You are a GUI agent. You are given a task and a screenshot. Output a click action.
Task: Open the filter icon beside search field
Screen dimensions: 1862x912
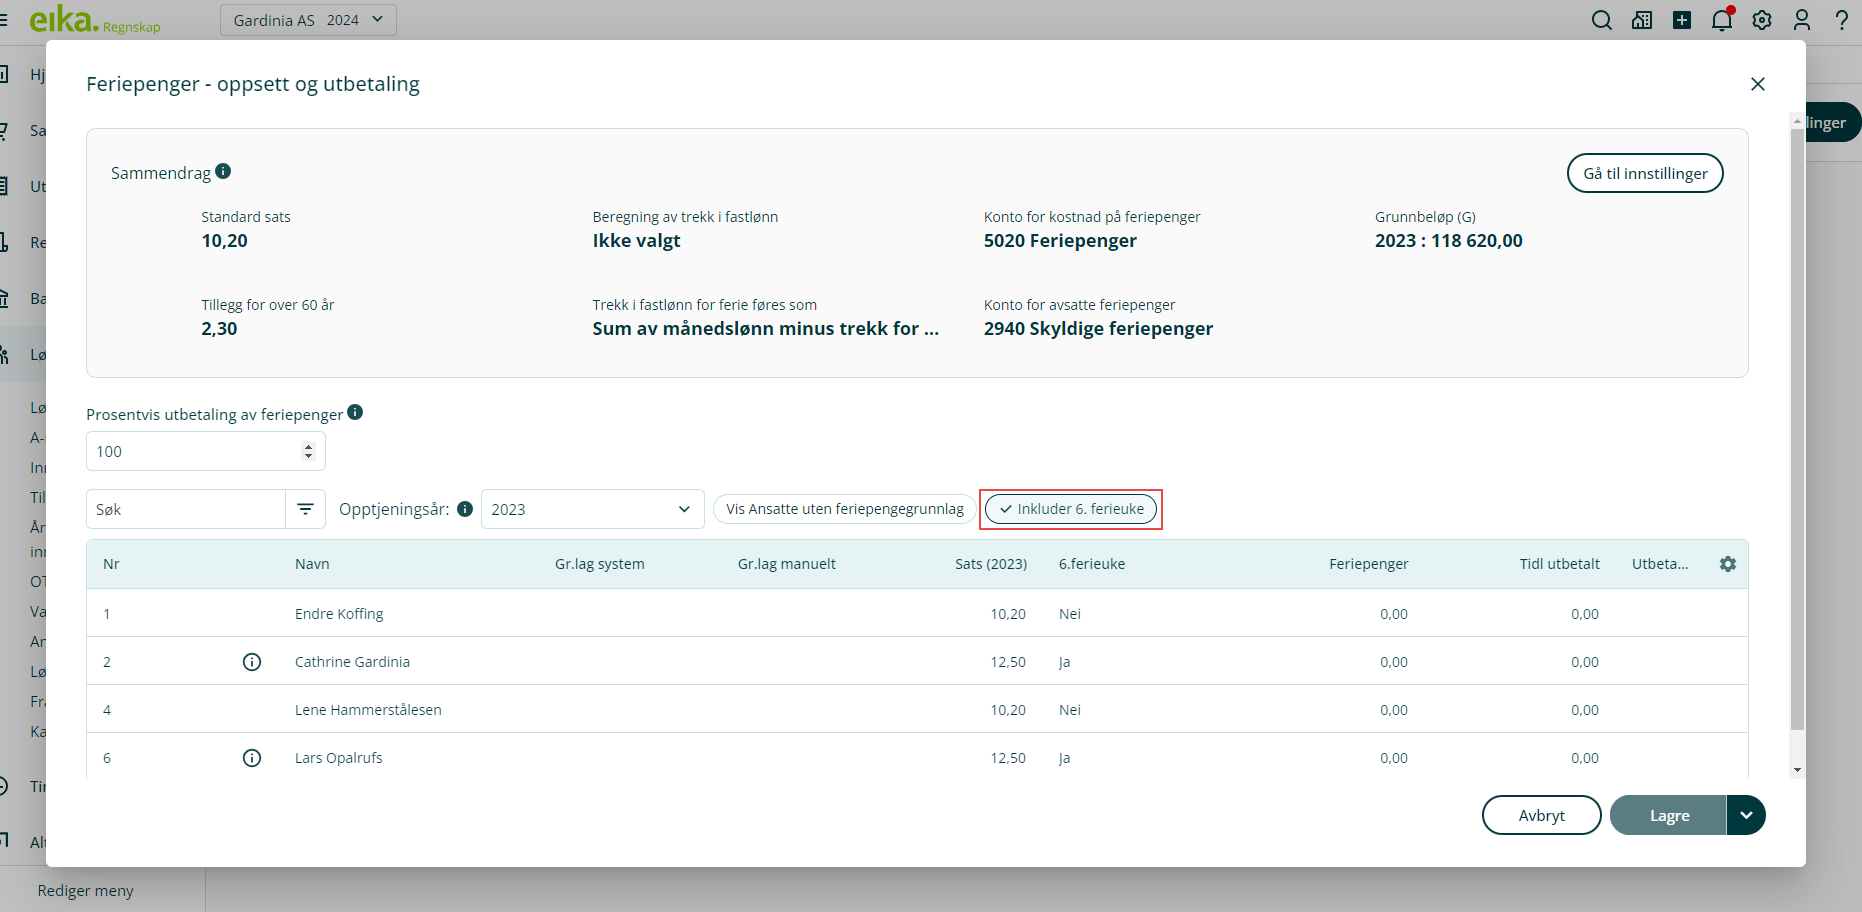305,509
